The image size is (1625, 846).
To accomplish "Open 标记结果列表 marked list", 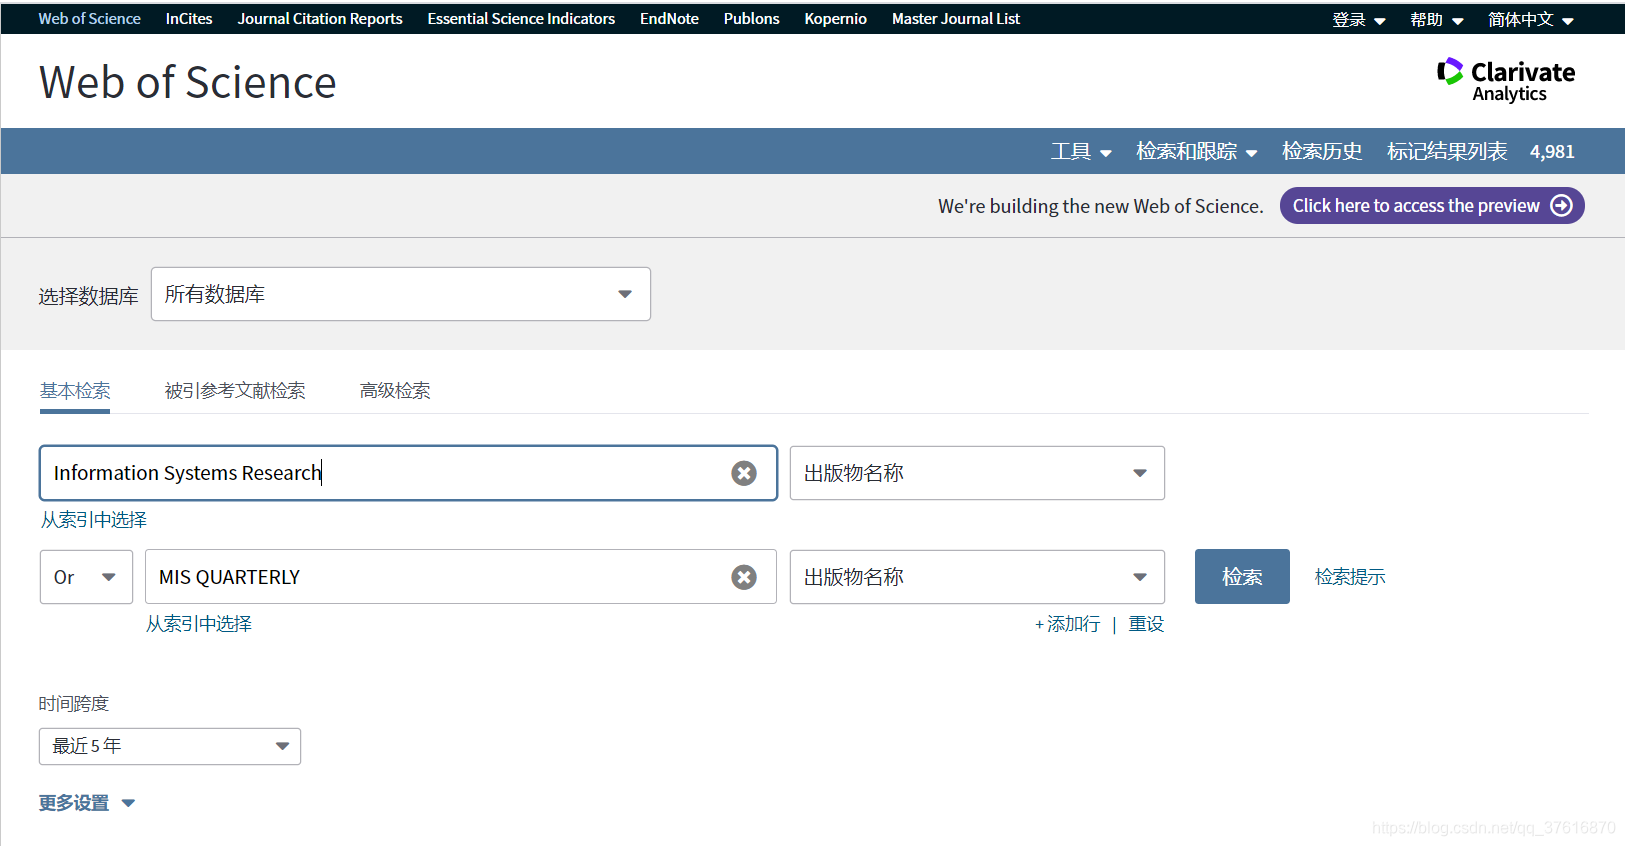I will [x=1447, y=151].
